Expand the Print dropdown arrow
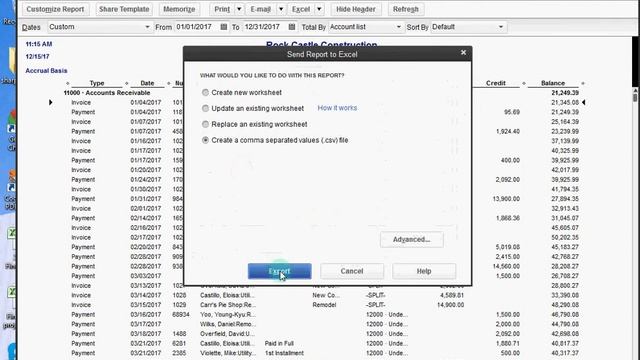This screenshot has width=640, height=360. click(x=239, y=9)
